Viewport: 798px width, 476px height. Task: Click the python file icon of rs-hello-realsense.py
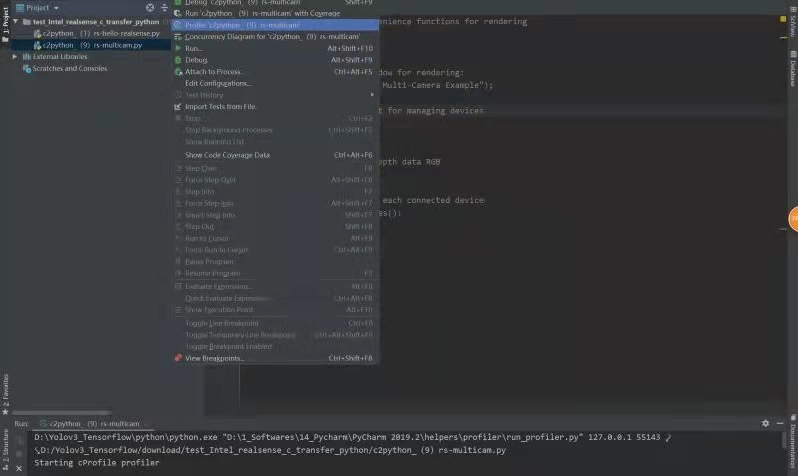pyautogui.click(x=37, y=34)
